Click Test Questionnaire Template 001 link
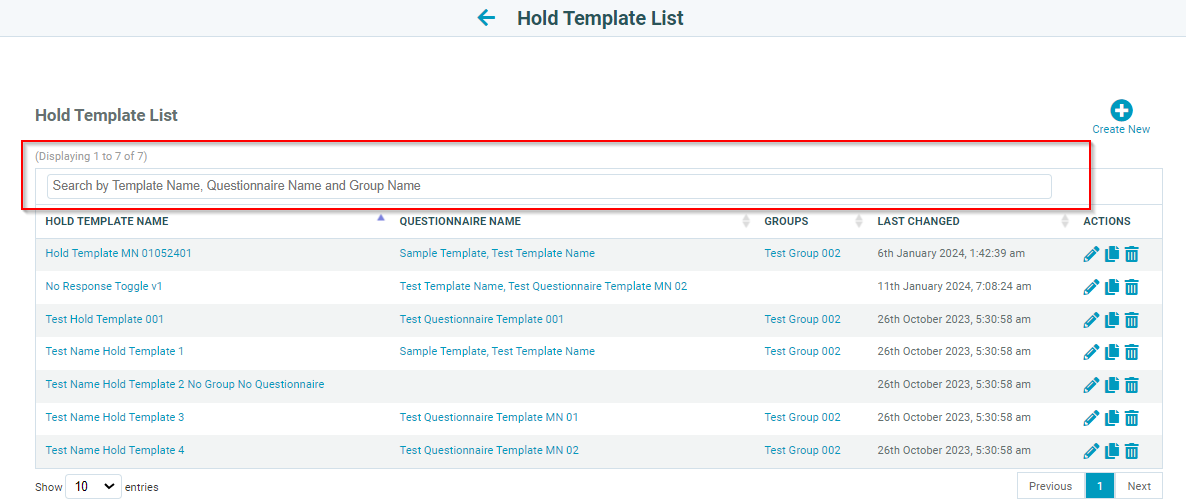This screenshot has height=499, width=1186. click(482, 319)
